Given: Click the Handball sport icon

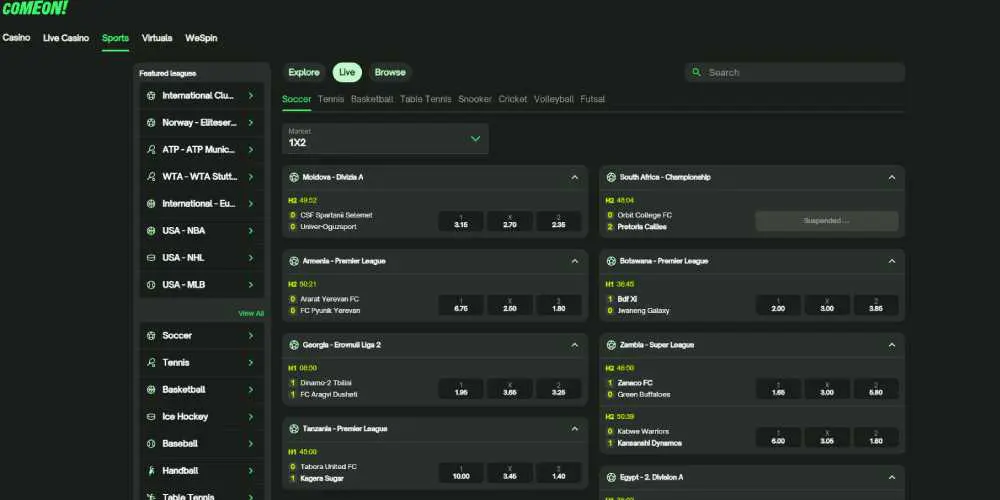Looking at the screenshot, I should [151, 471].
